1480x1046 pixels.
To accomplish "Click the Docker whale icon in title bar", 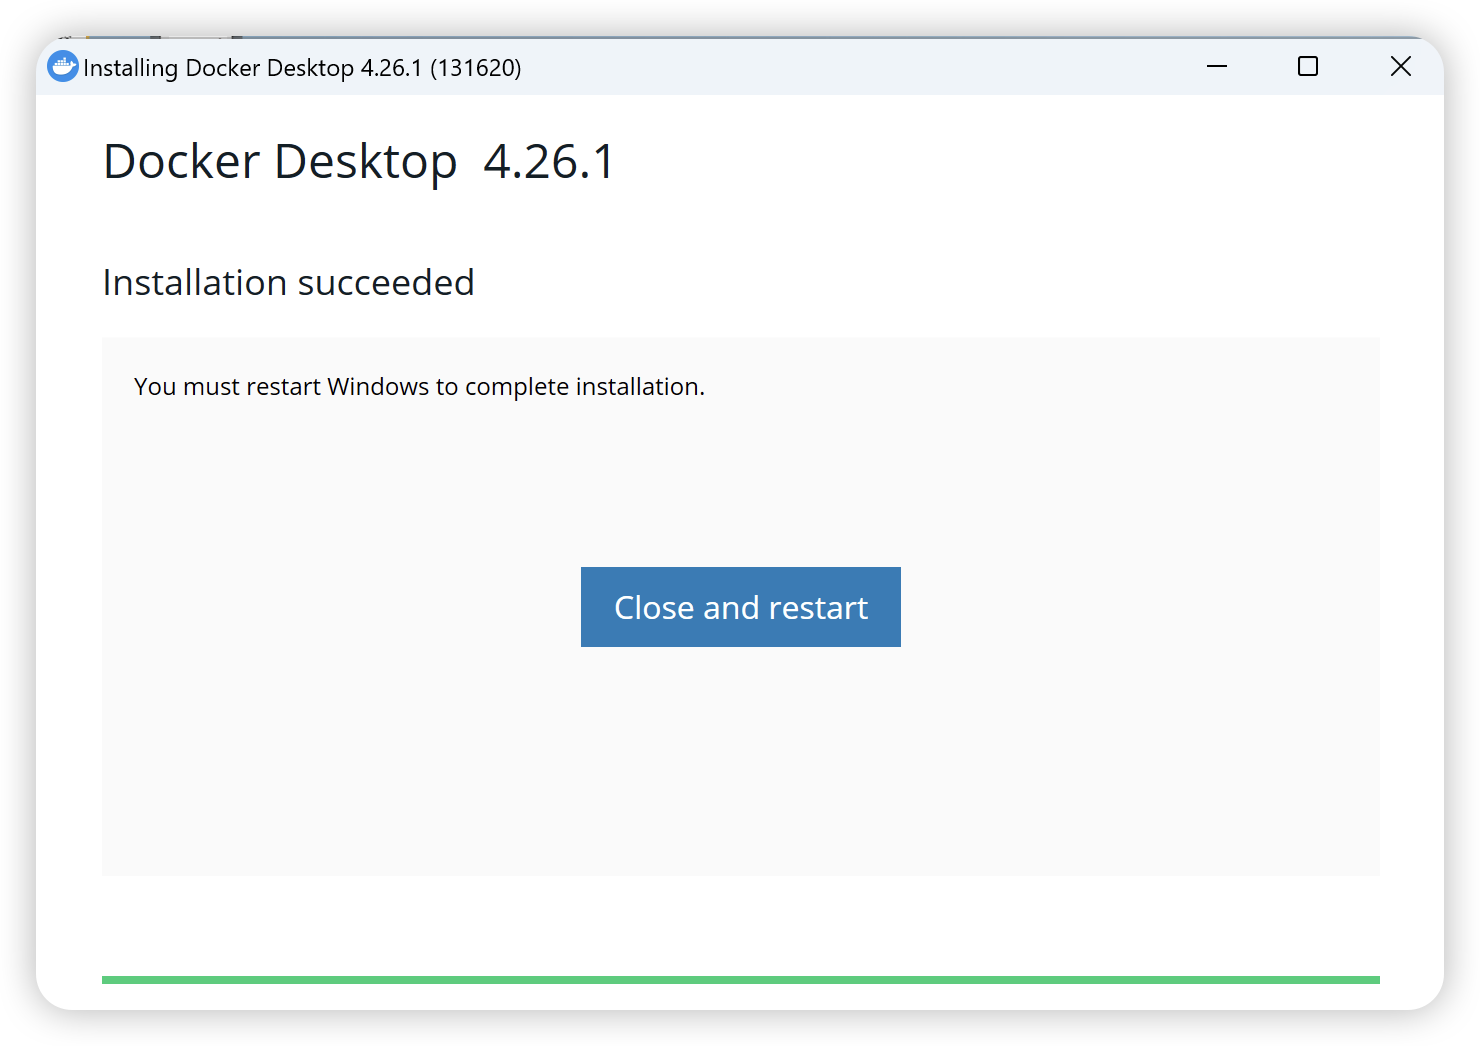I will click(63, 67).
